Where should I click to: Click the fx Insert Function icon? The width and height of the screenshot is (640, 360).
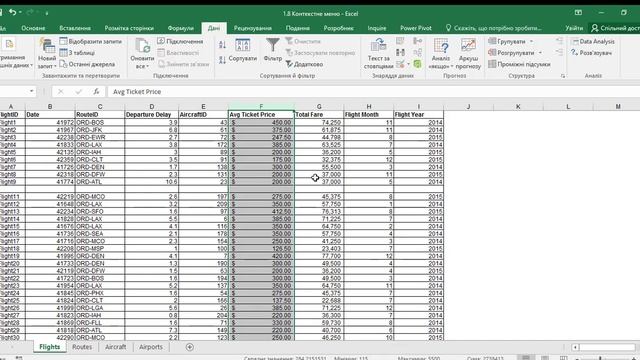coord(96,91)
